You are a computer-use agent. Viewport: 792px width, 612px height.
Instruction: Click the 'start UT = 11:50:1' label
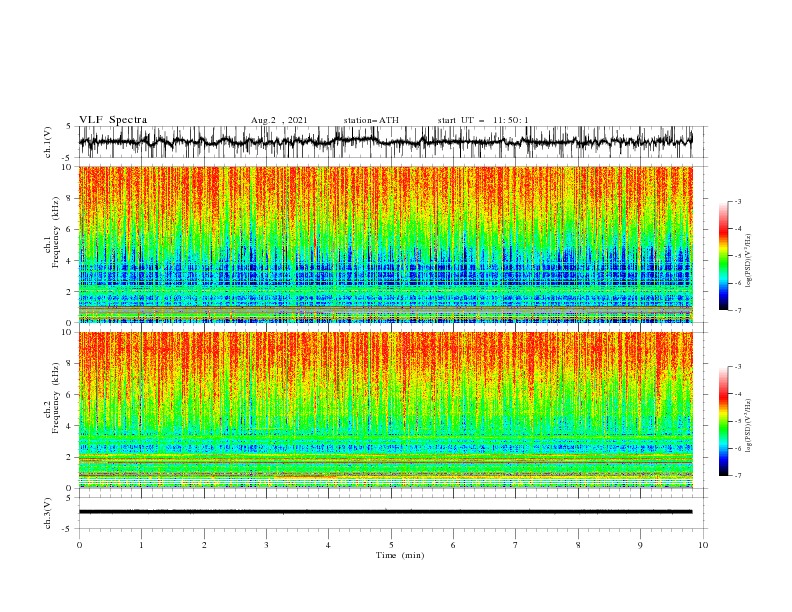[x=482, y=120]
